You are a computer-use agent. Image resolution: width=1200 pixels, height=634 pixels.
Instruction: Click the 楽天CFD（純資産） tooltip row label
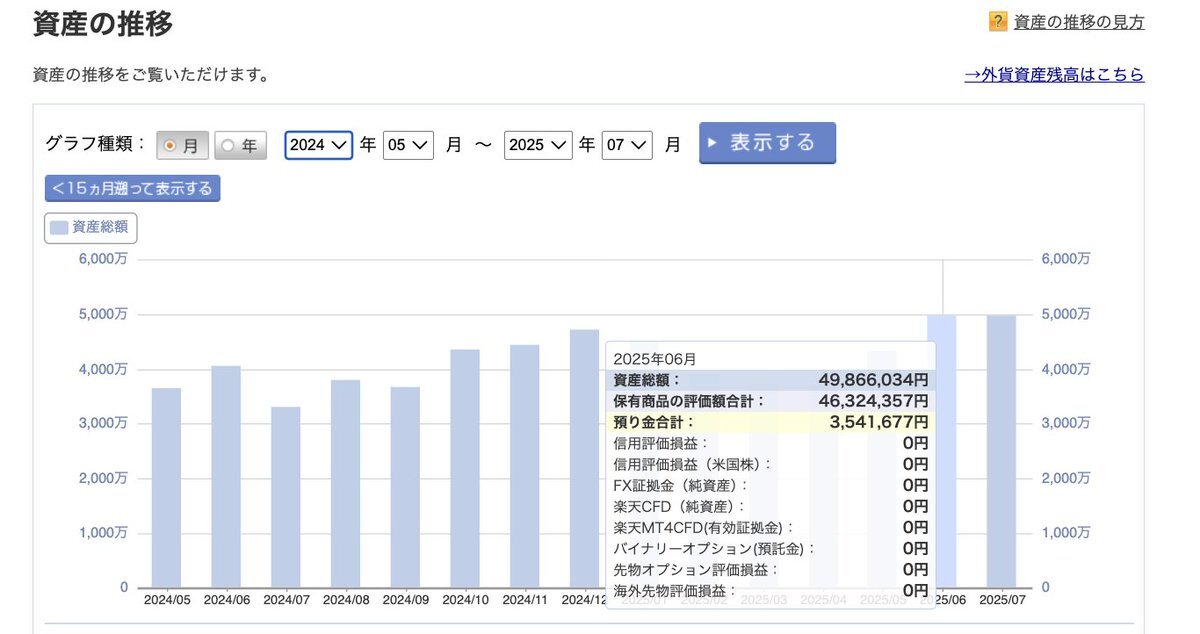[680, 506]
